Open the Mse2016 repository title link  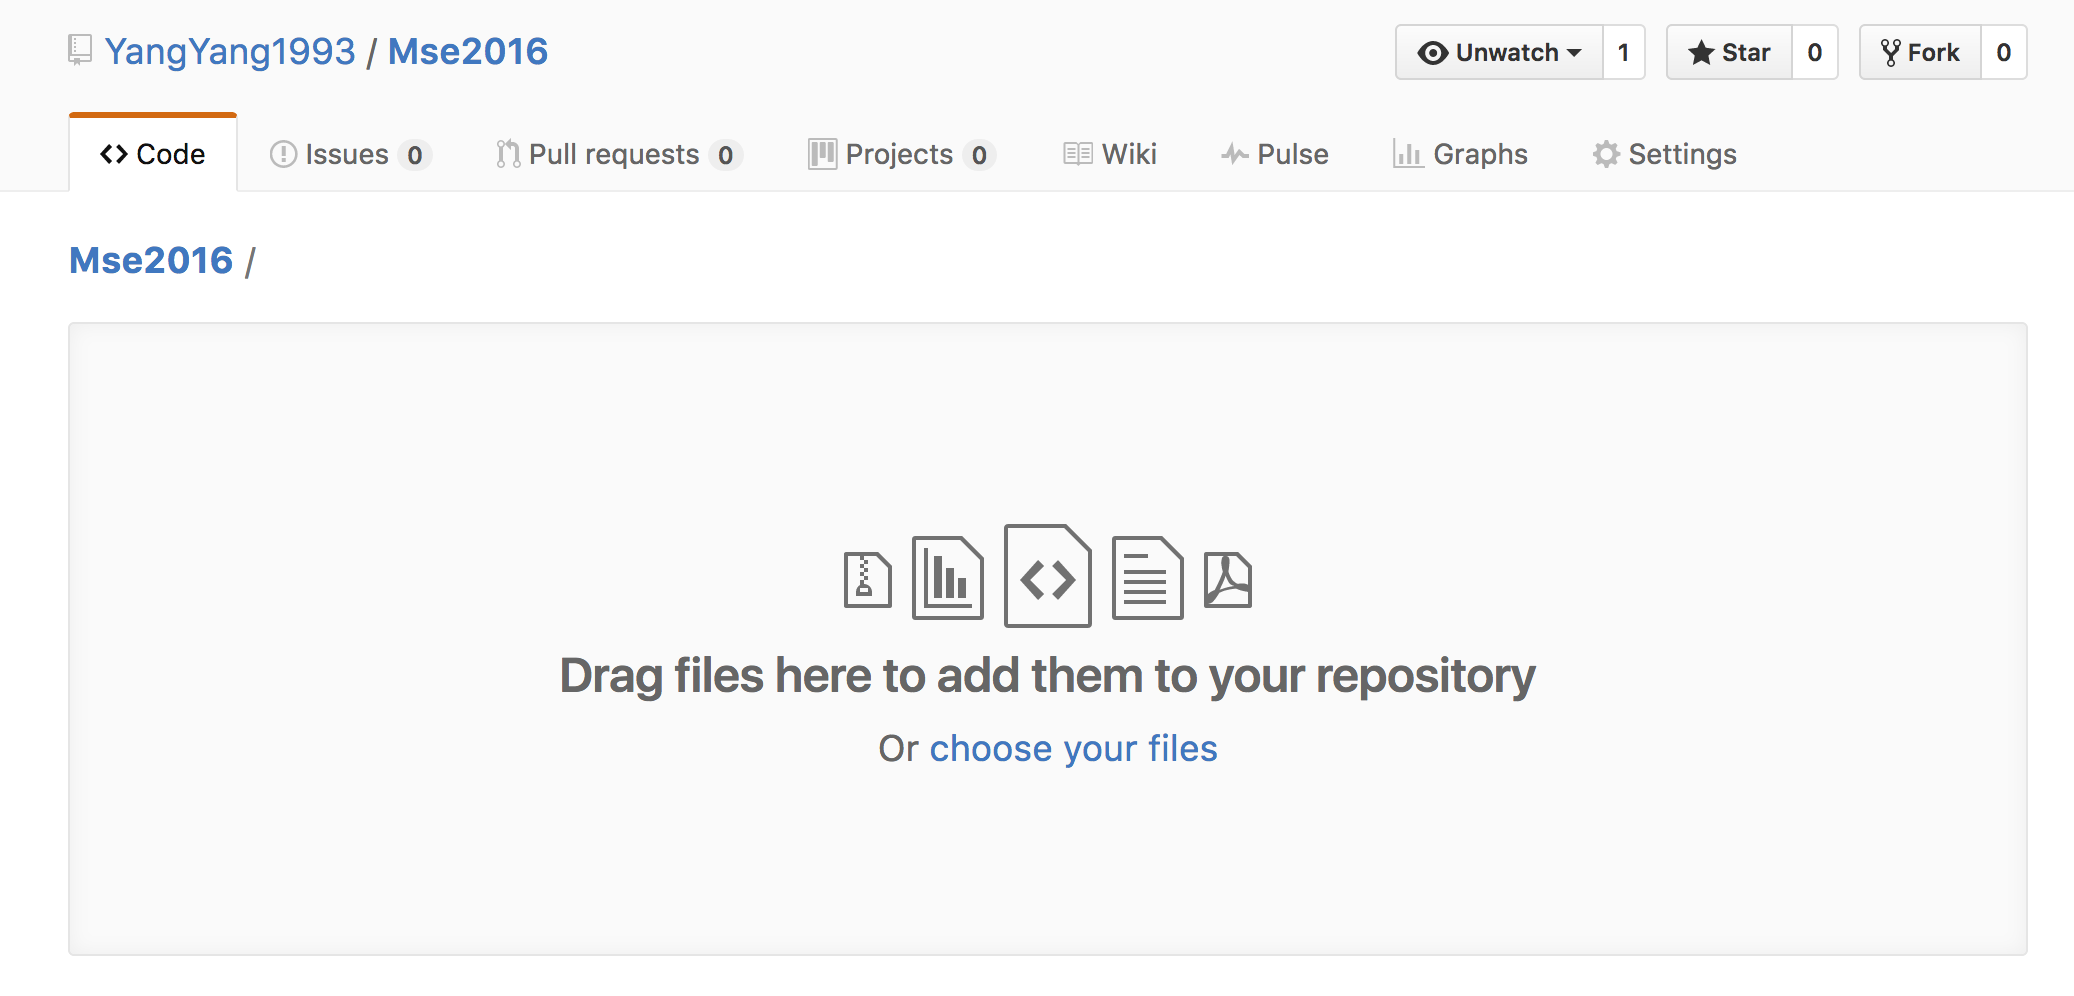coord(468,51)
